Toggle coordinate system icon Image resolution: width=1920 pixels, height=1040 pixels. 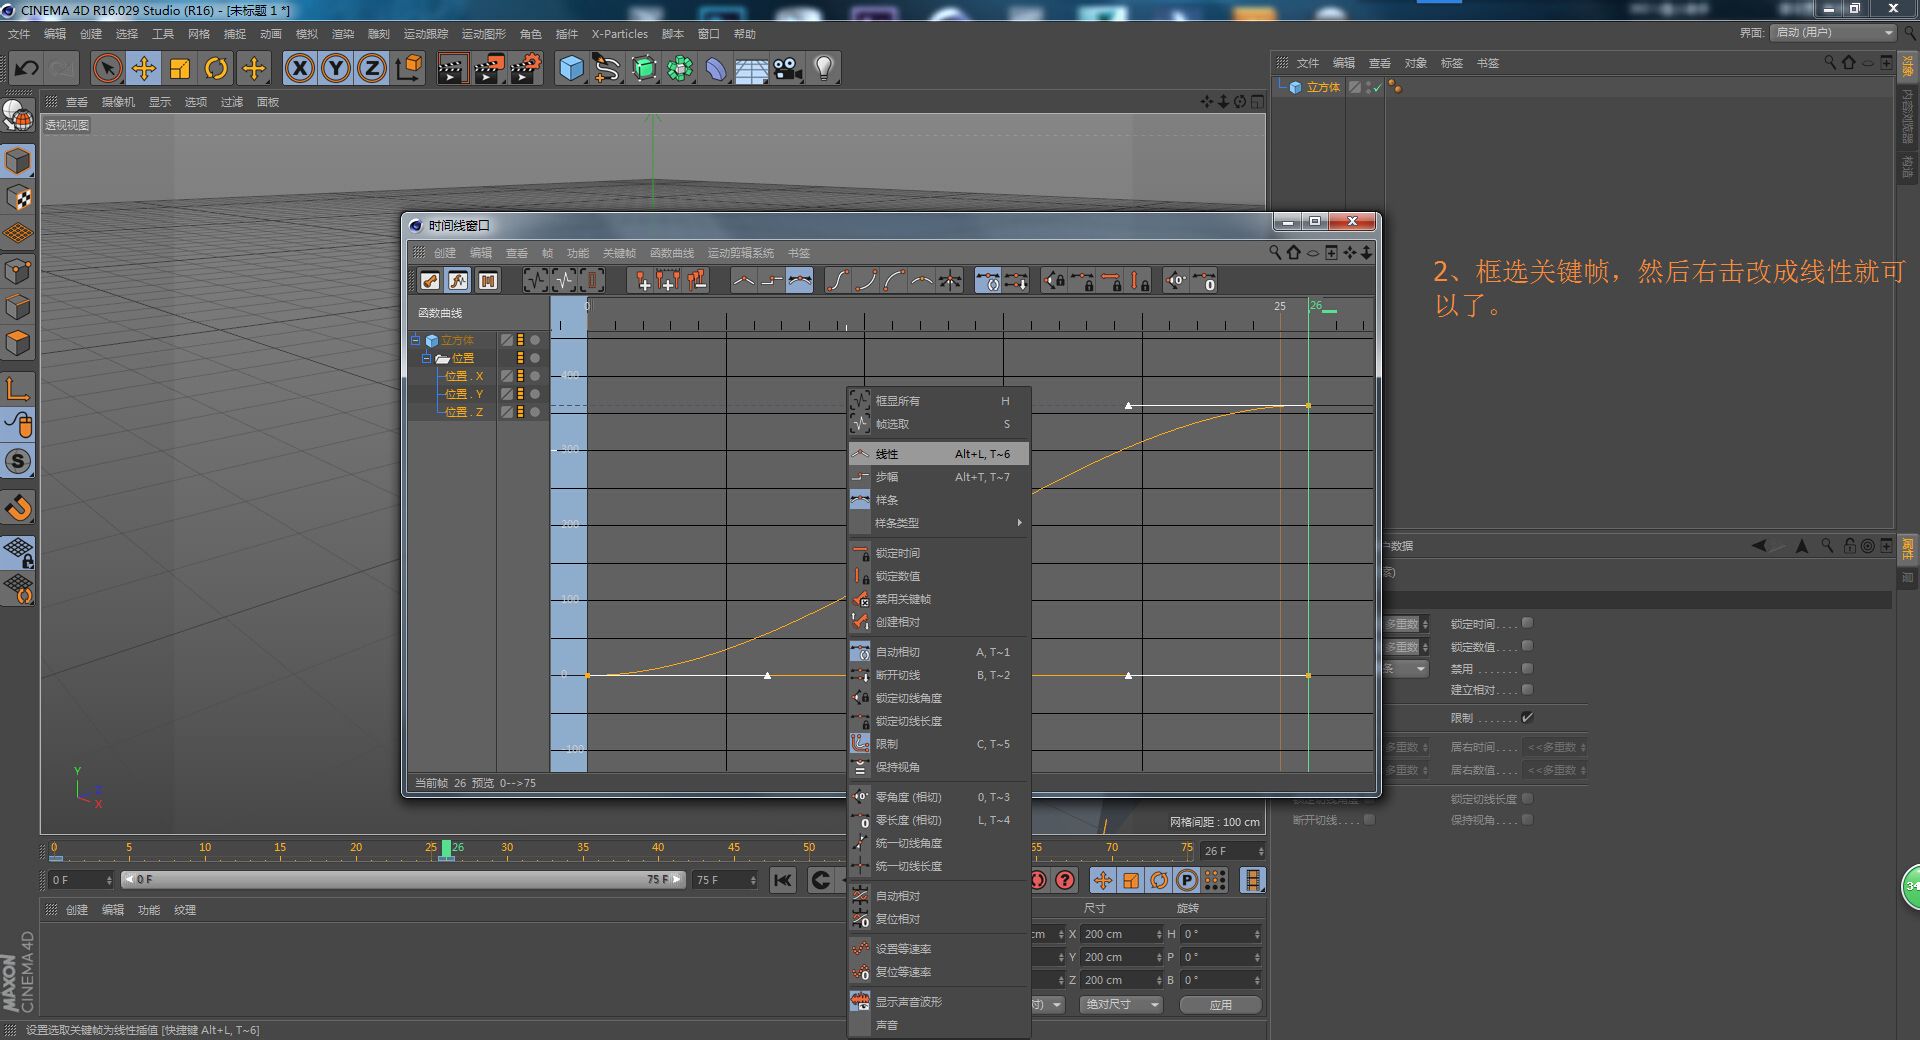coord(409,69)
